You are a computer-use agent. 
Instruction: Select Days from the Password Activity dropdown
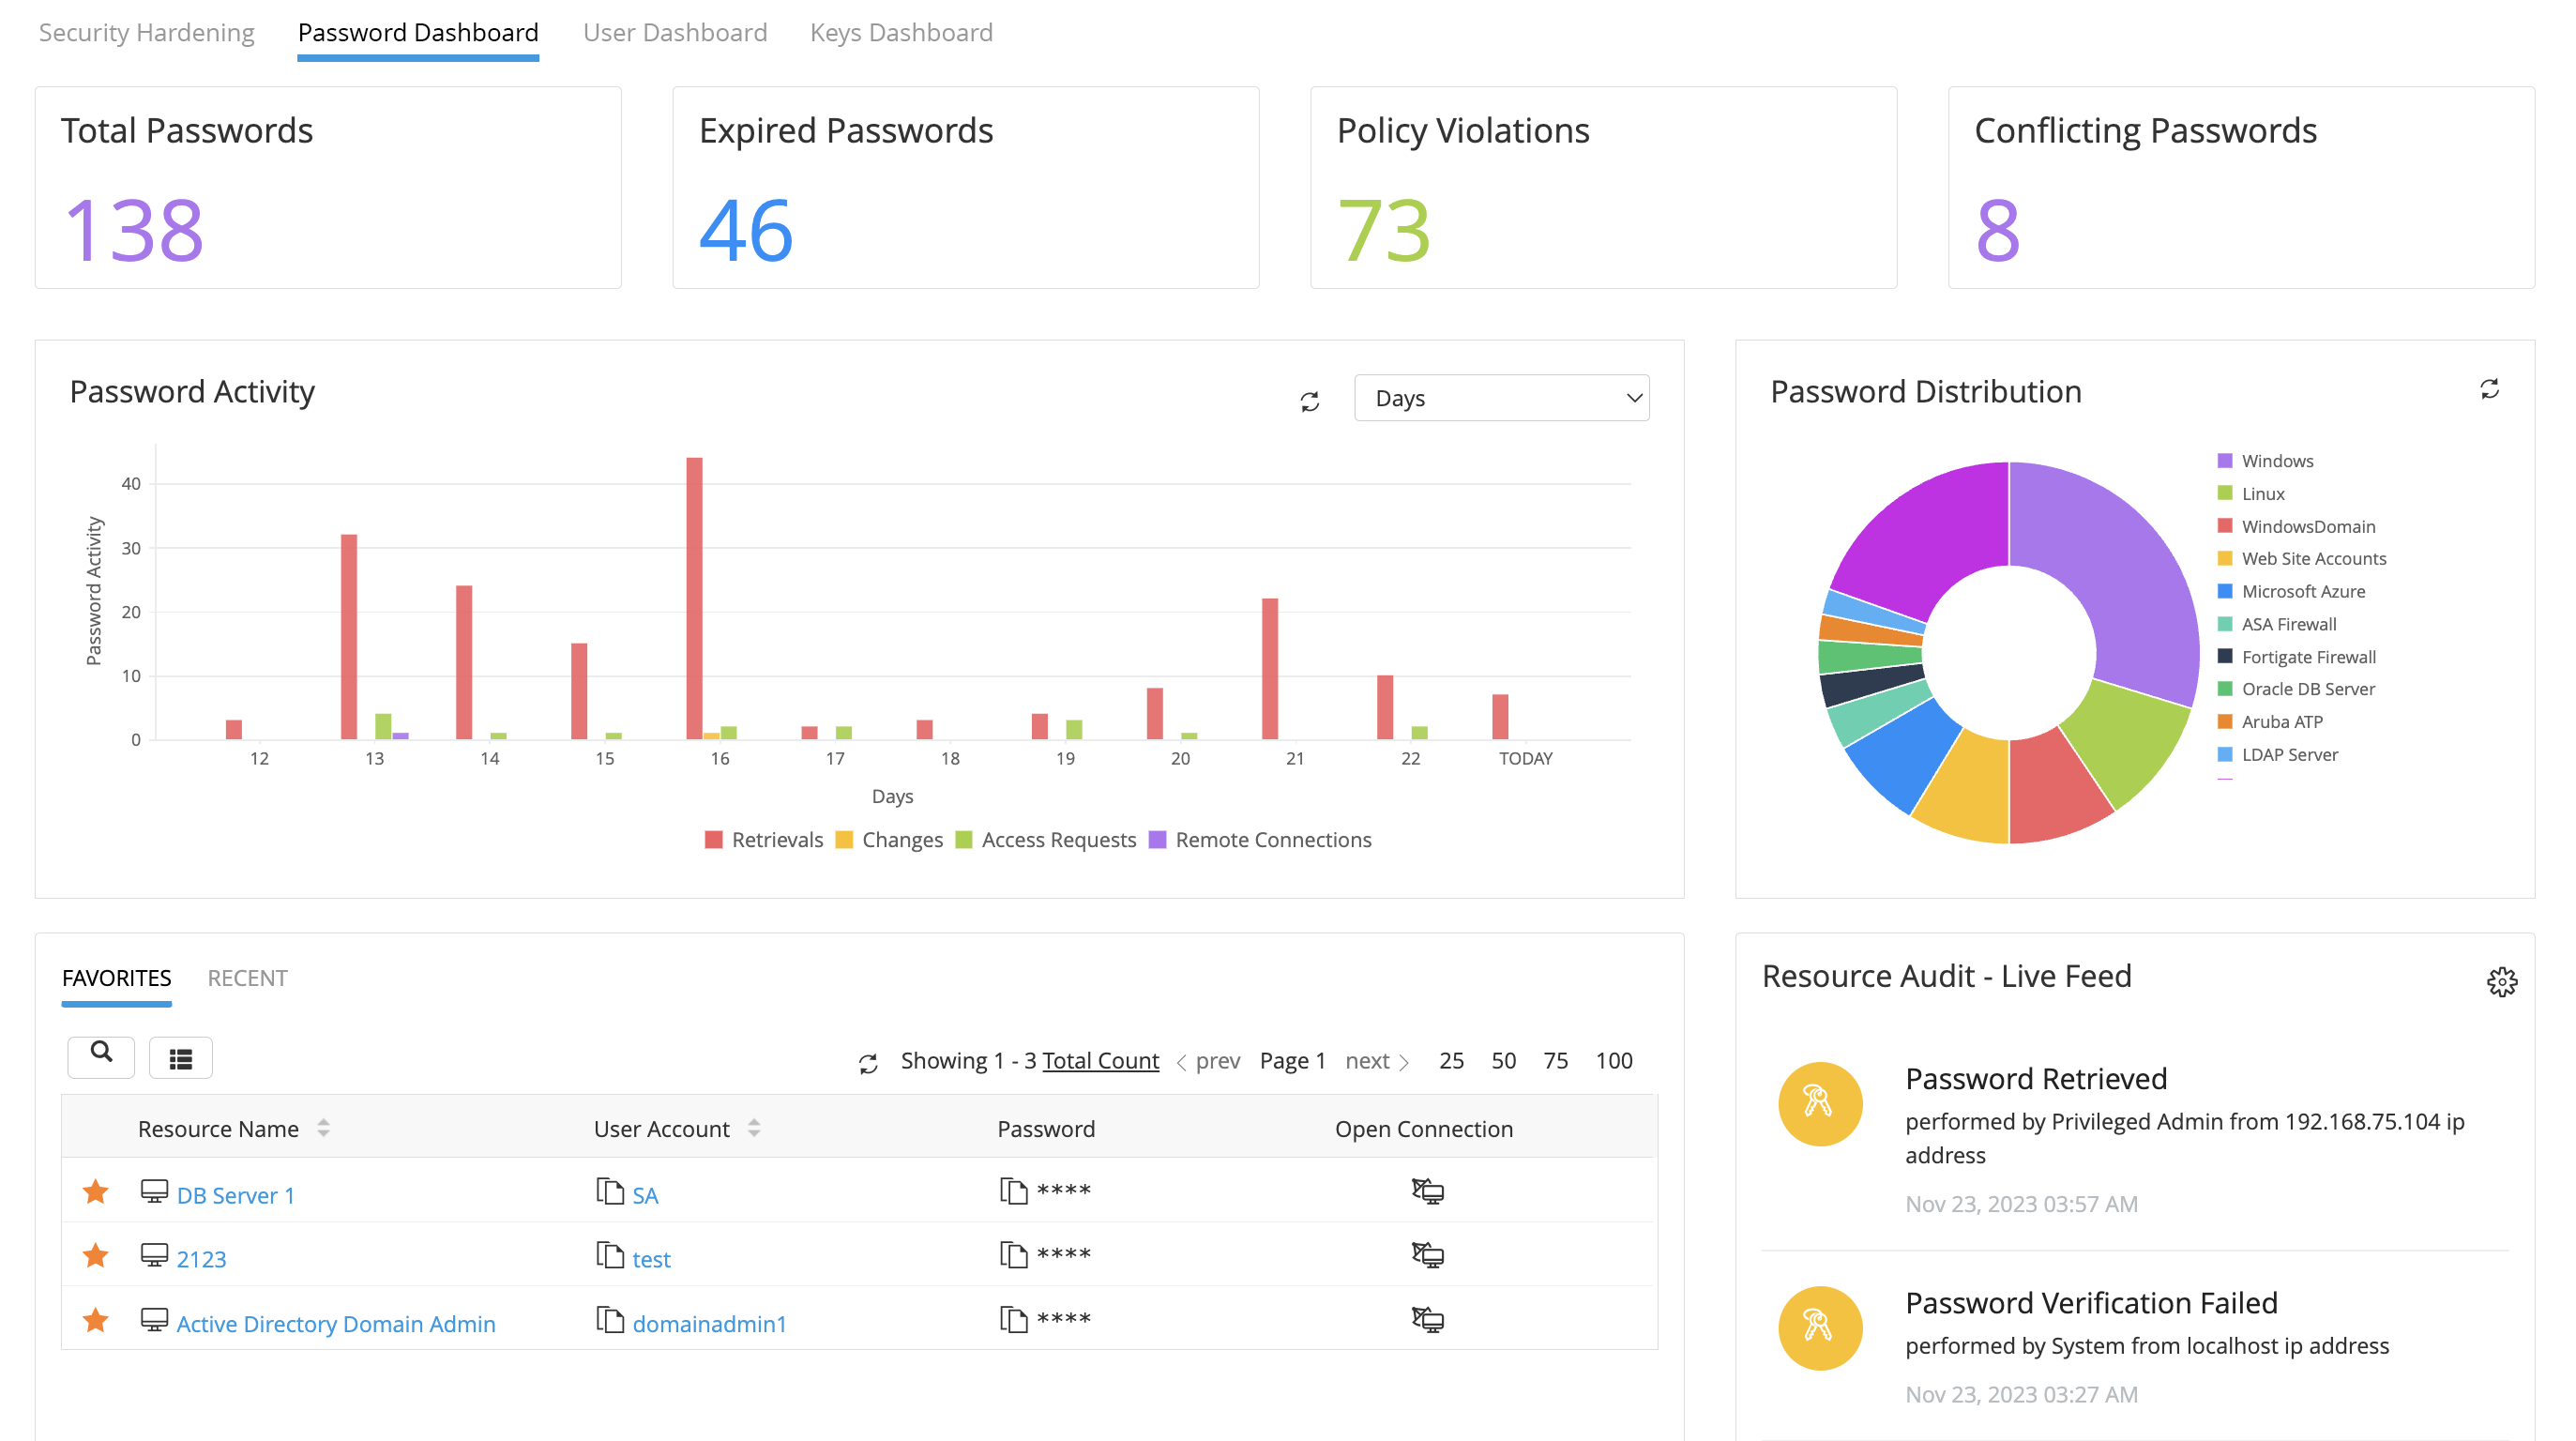(1498, 397)
